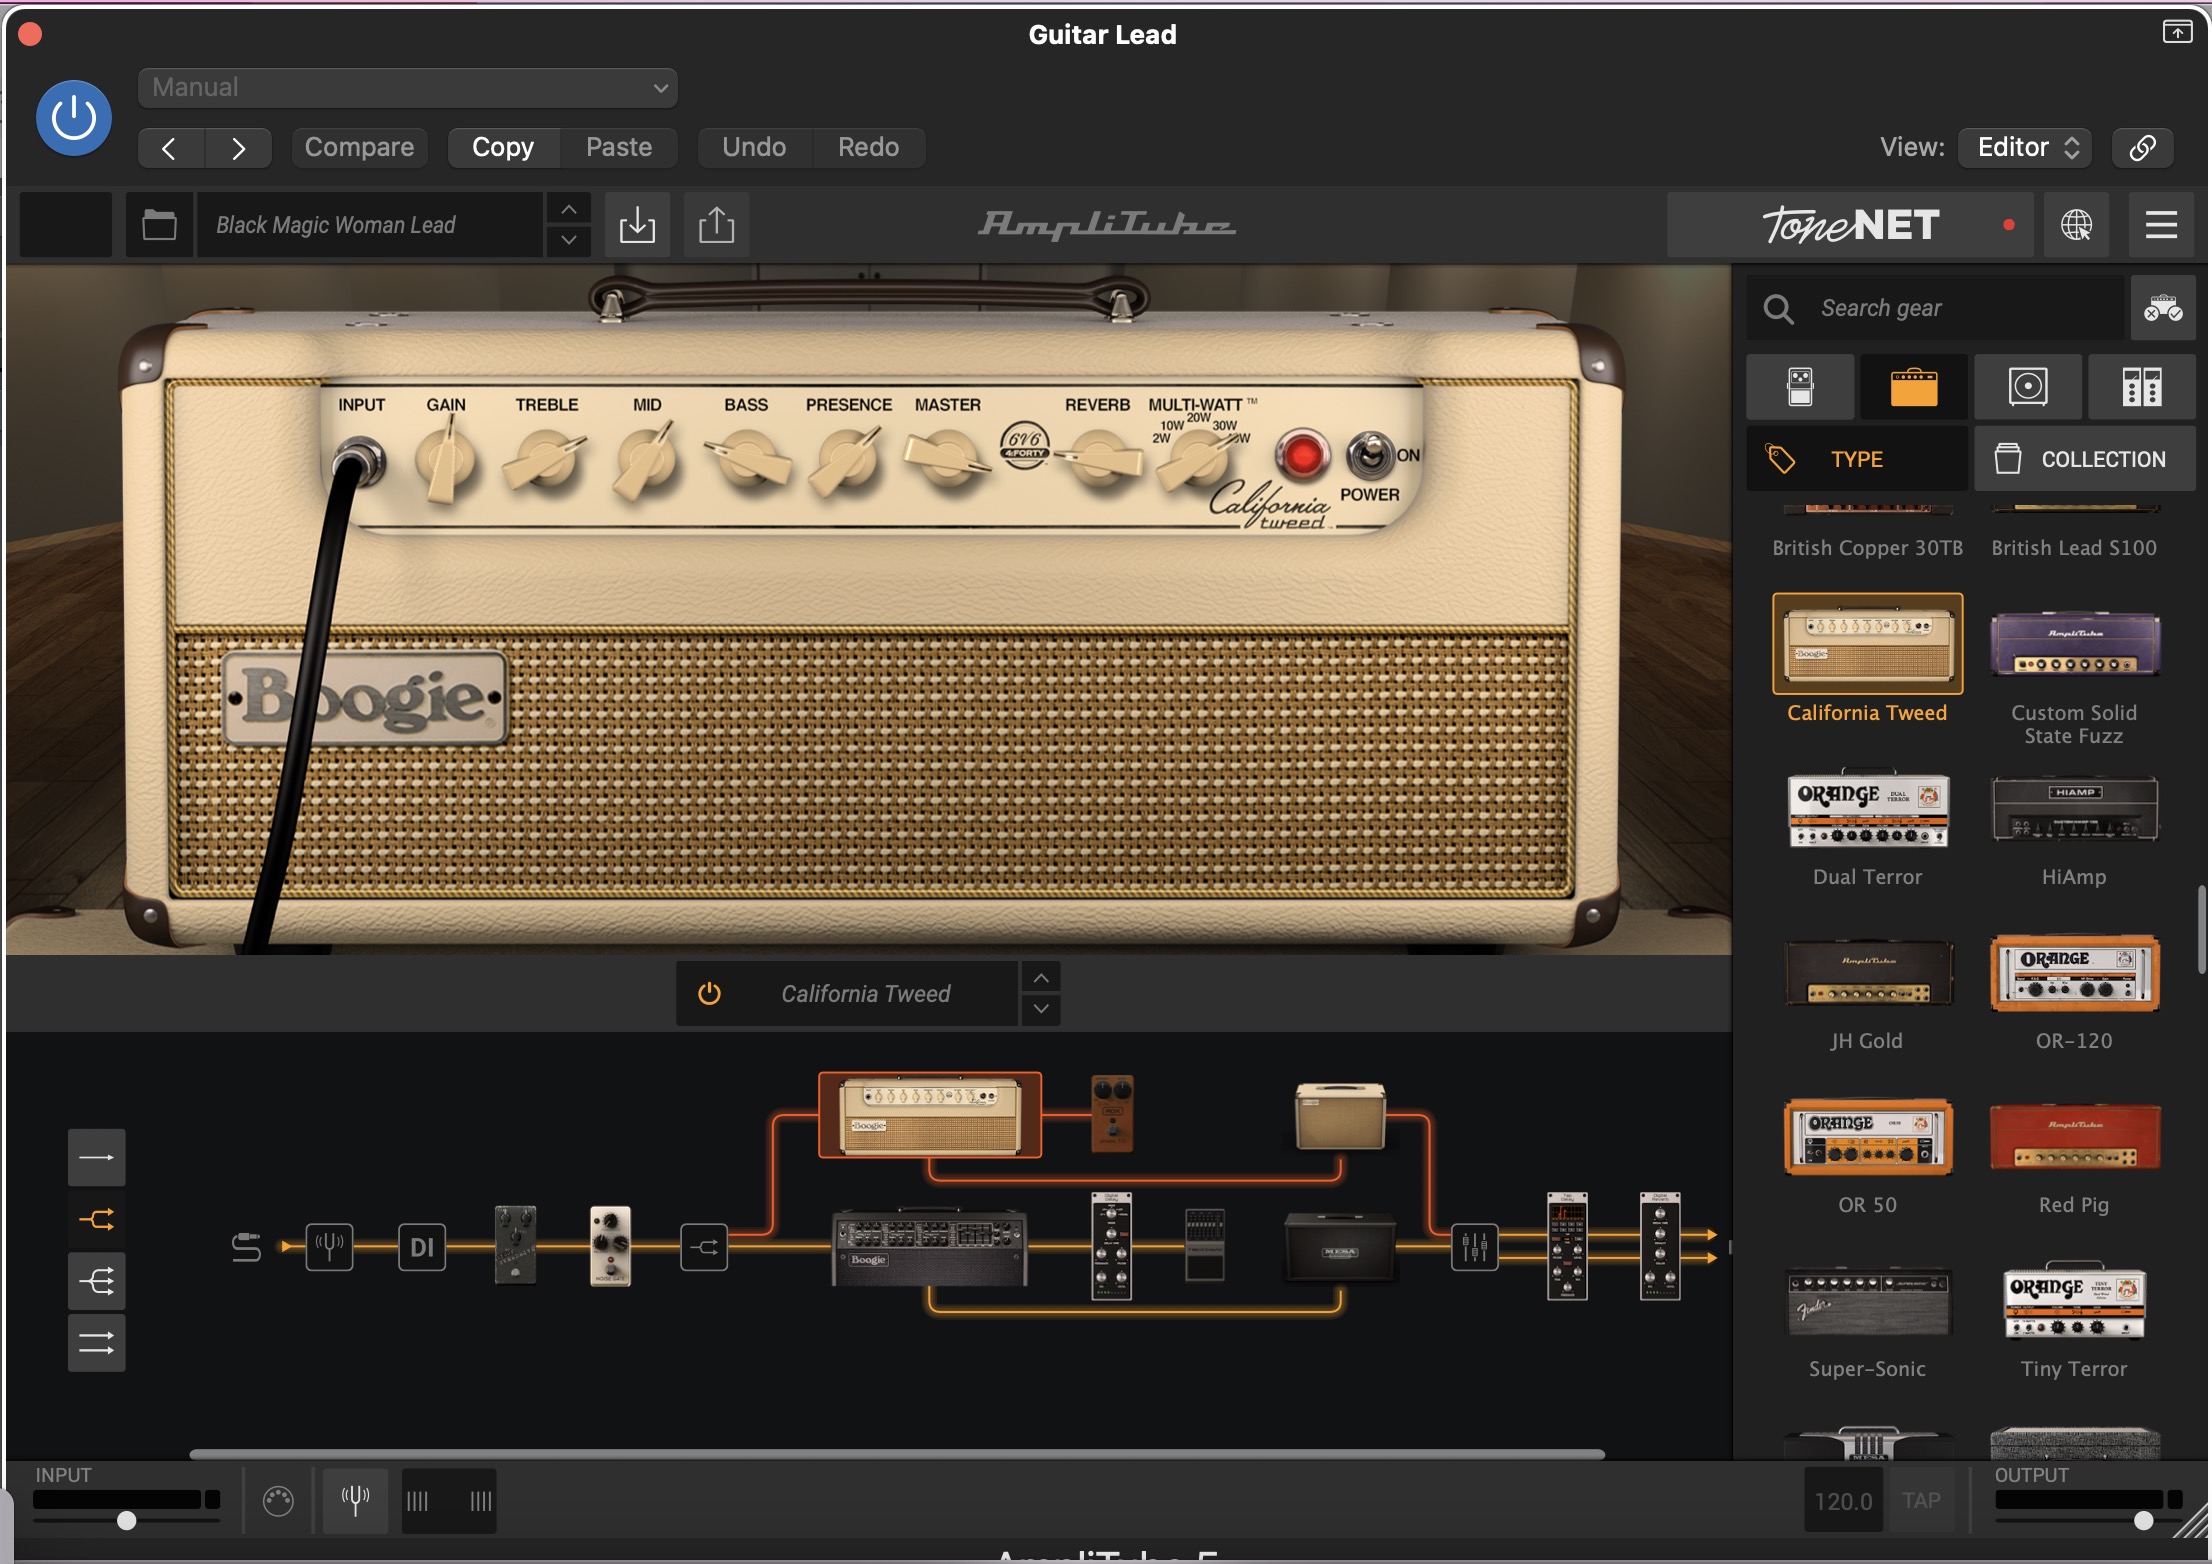Open the ToneNET panel
This screenshot has width=2212, height=1564.
1852,225
